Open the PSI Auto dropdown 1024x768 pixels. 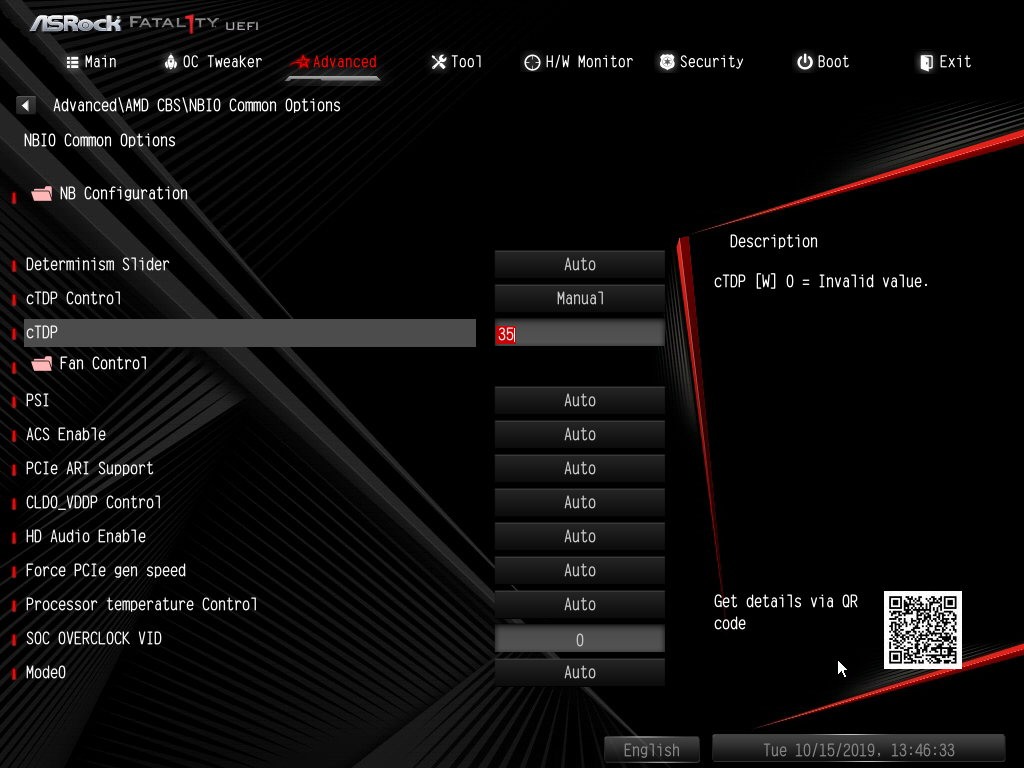(579, 401)
